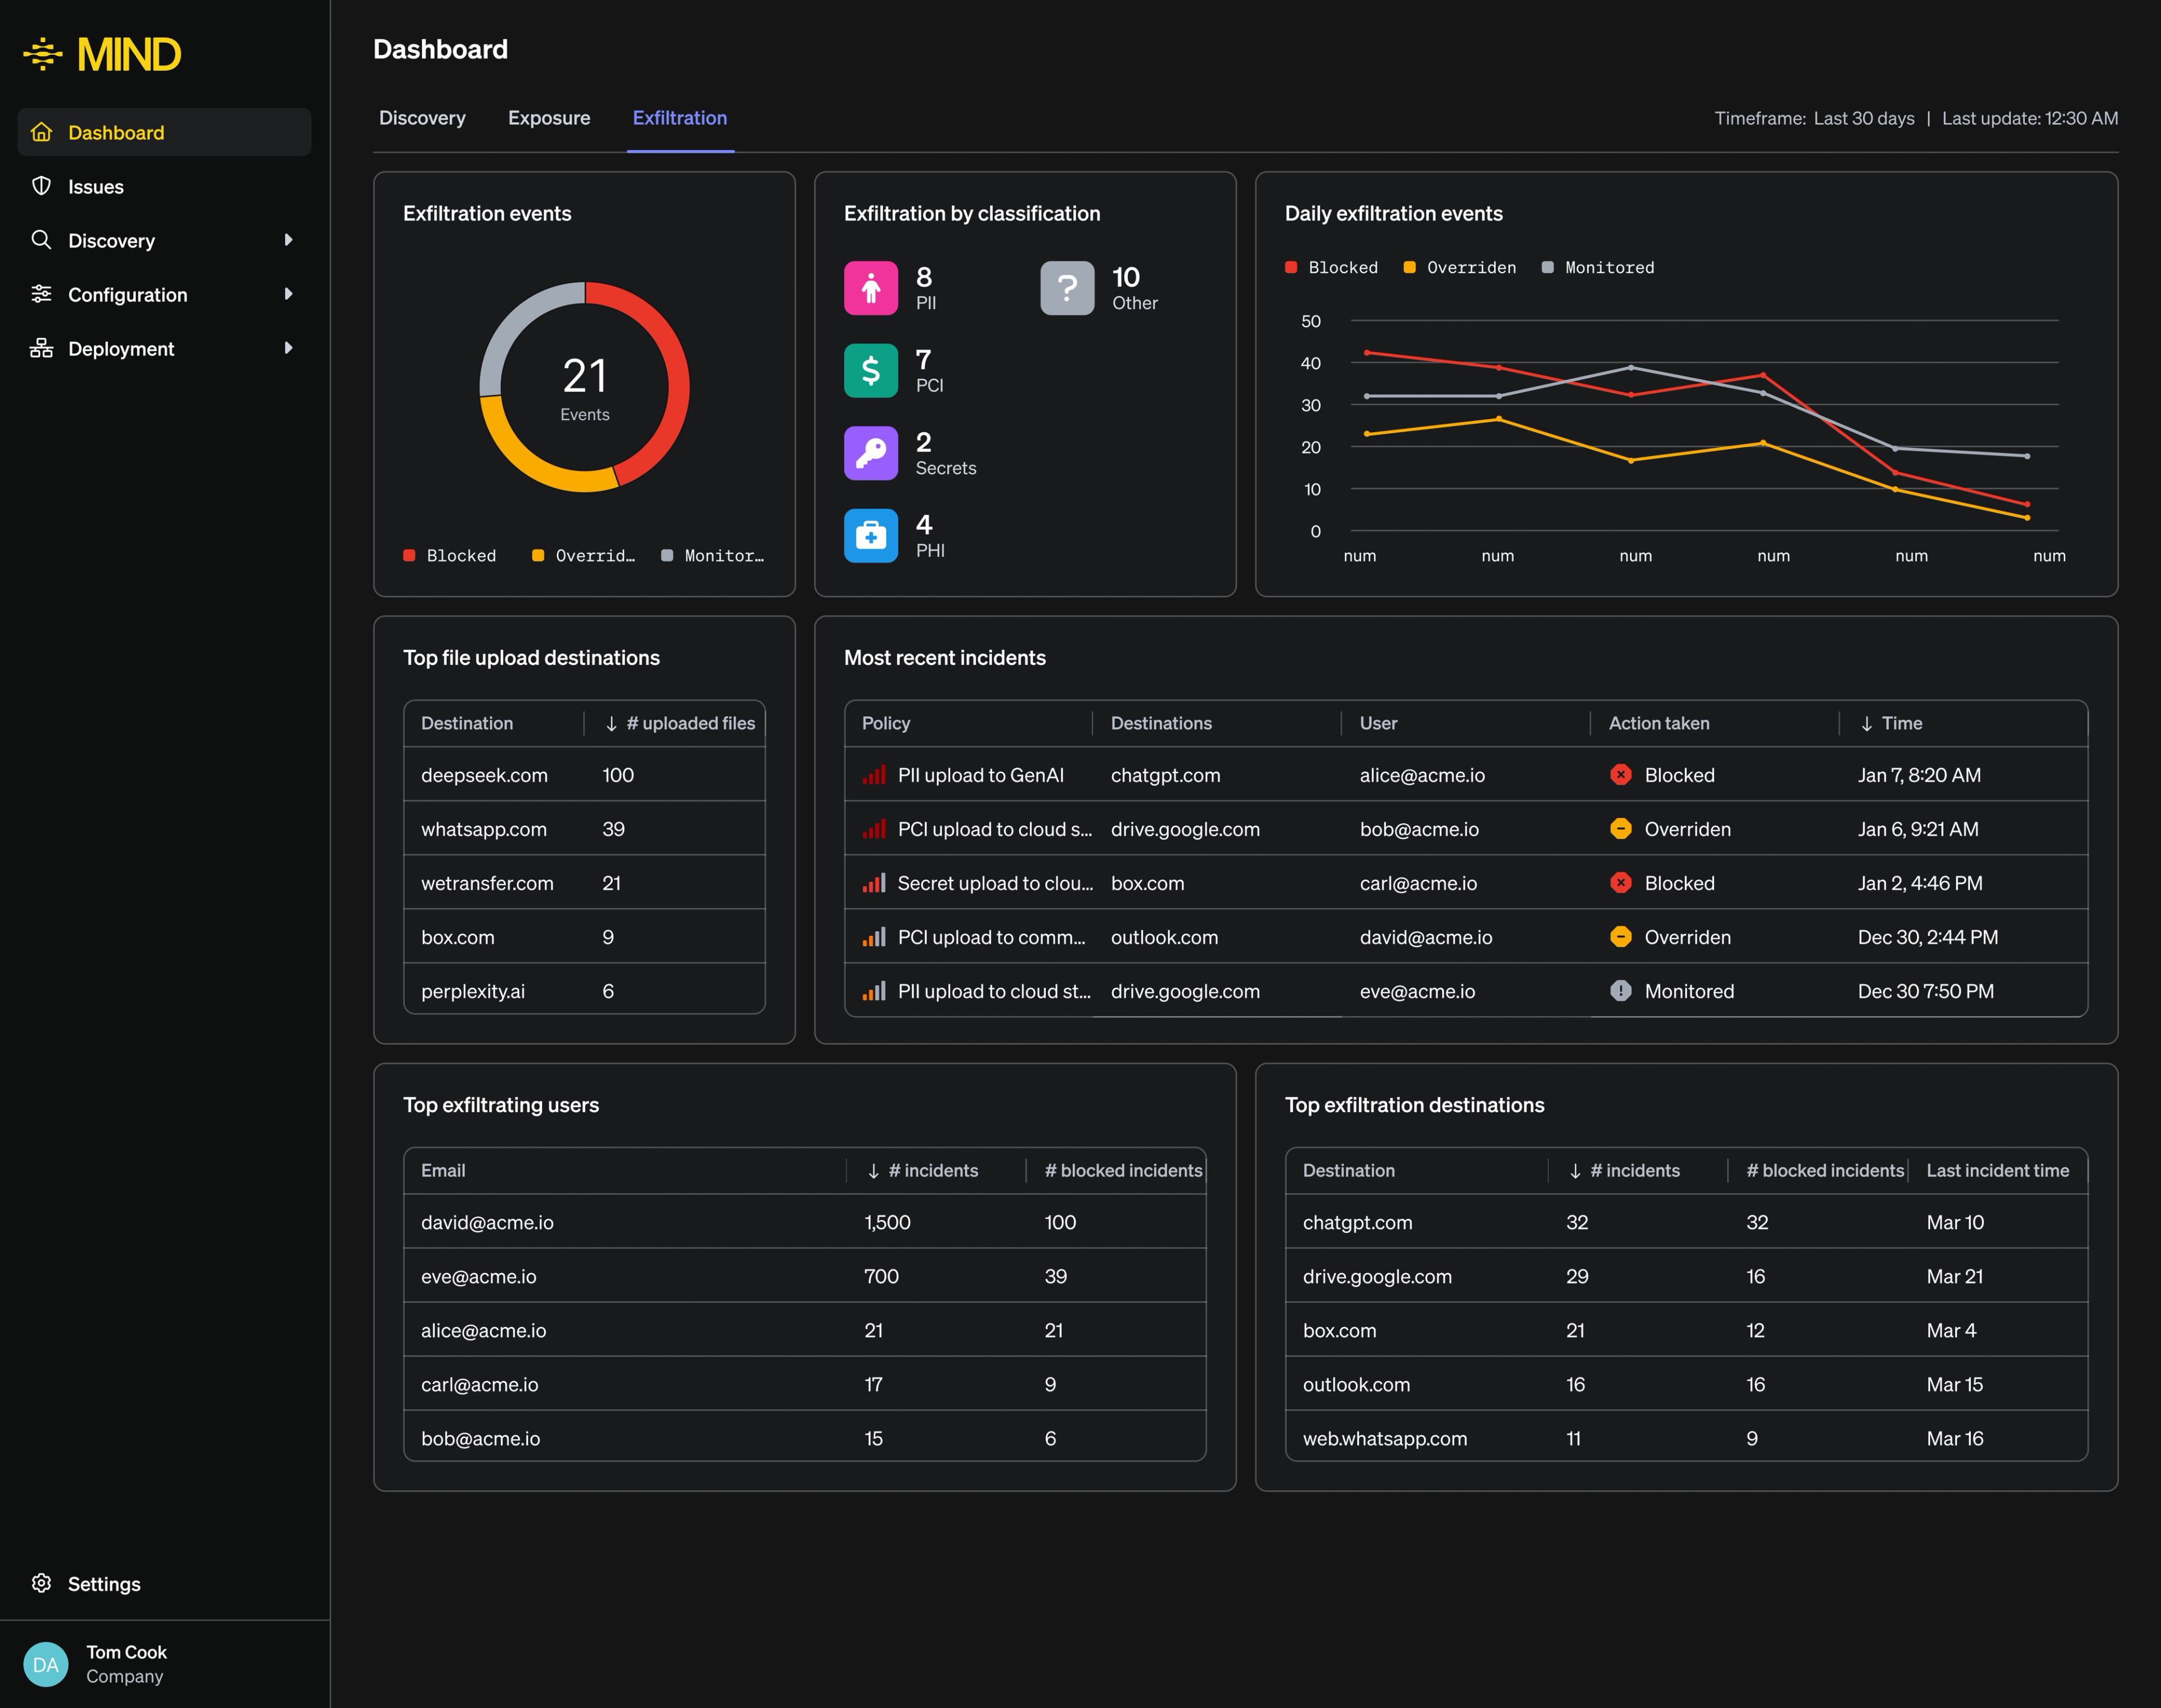This screenshot has width=2161, height=1708.
Task: Expand the Deployment sidebar submenu arrow
Action: 288,348
